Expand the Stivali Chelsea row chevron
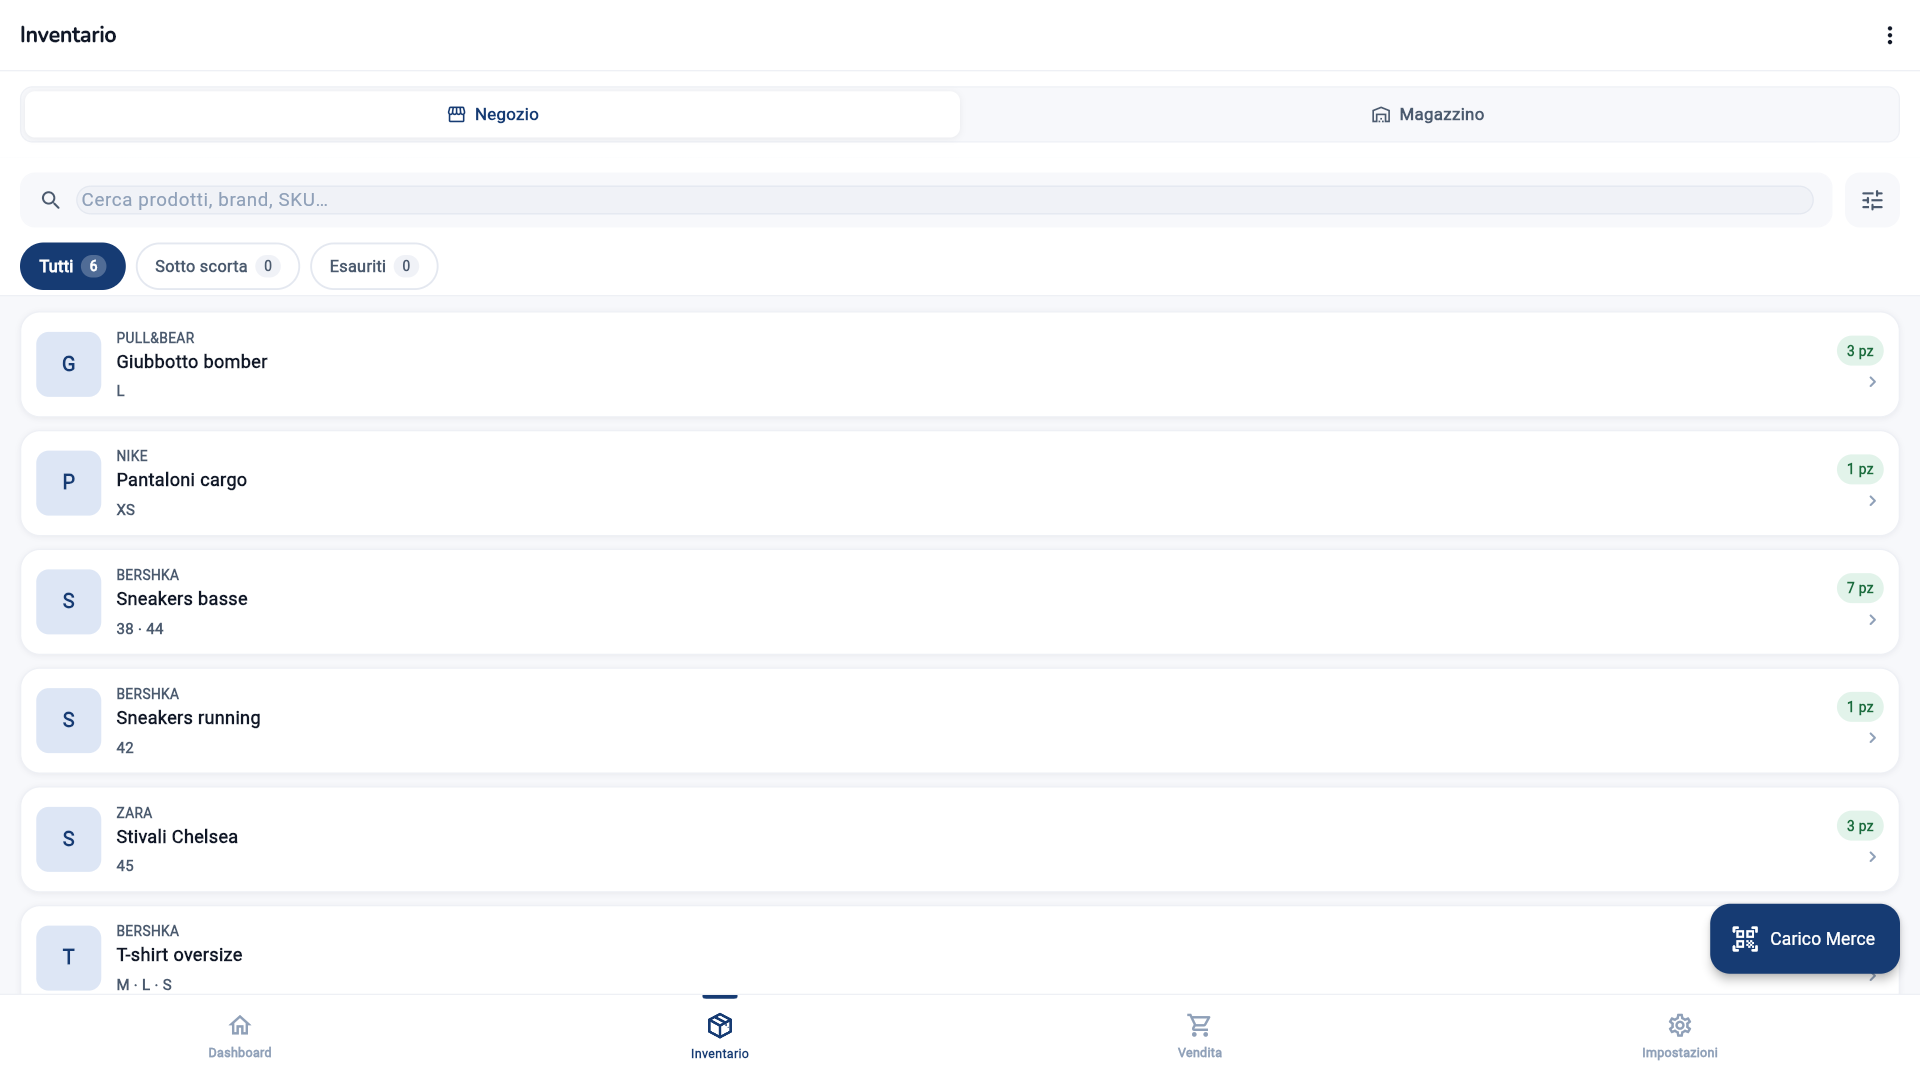Viewport: 1920px width, 1080px height. [1872, 857]
